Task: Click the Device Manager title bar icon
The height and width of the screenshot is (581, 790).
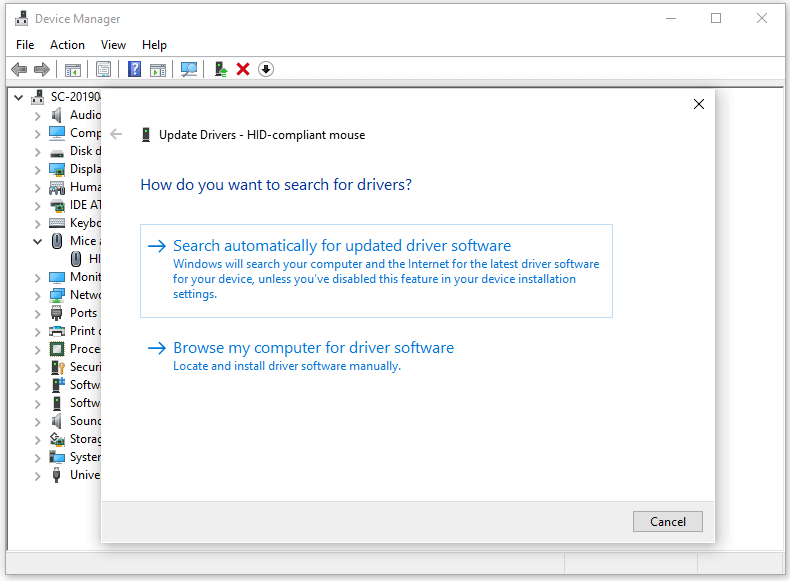Action: [22, 19]
